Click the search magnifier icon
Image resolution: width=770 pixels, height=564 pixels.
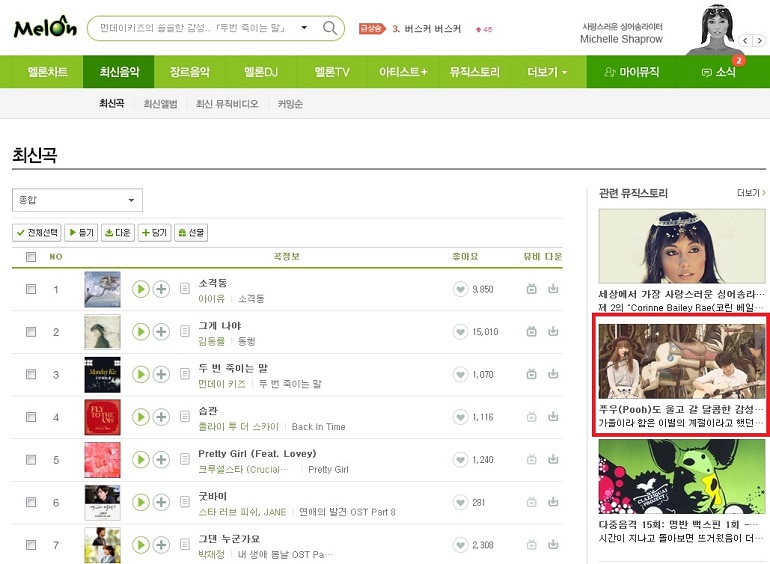[x=330, y=28]
